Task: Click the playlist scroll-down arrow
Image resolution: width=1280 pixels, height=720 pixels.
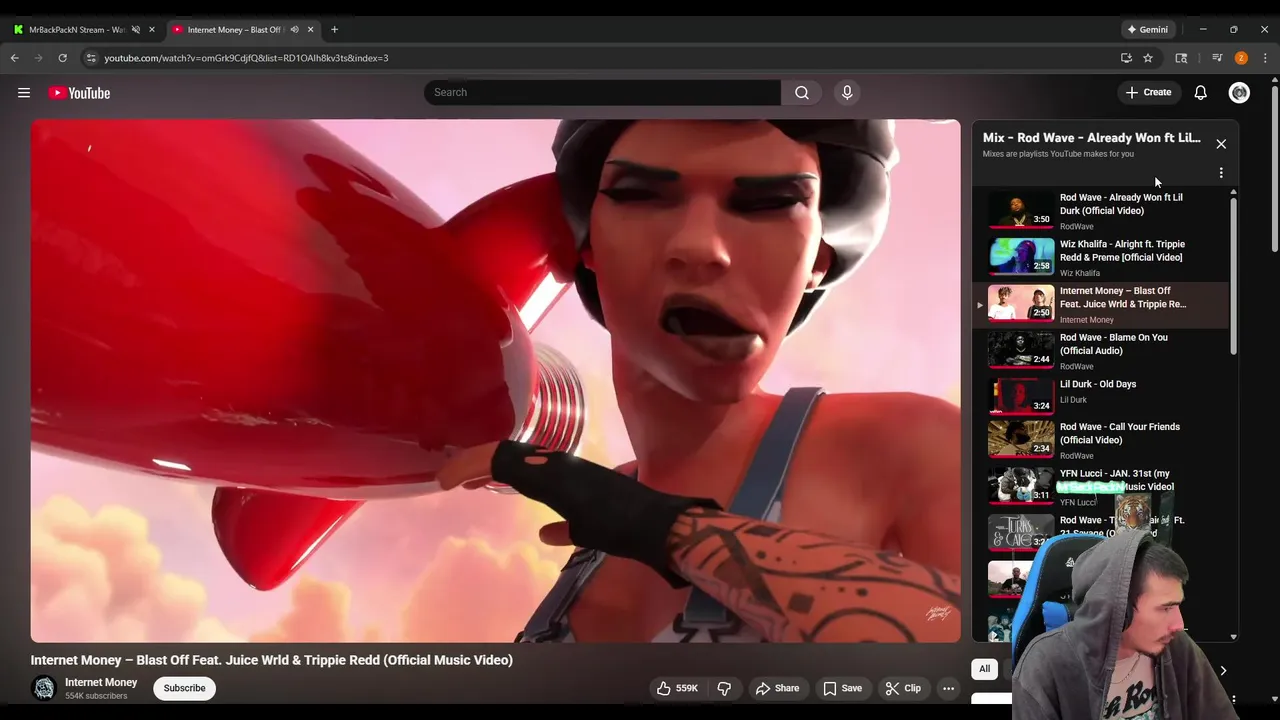Action: pyautogui.click(x=1233, y=636)
